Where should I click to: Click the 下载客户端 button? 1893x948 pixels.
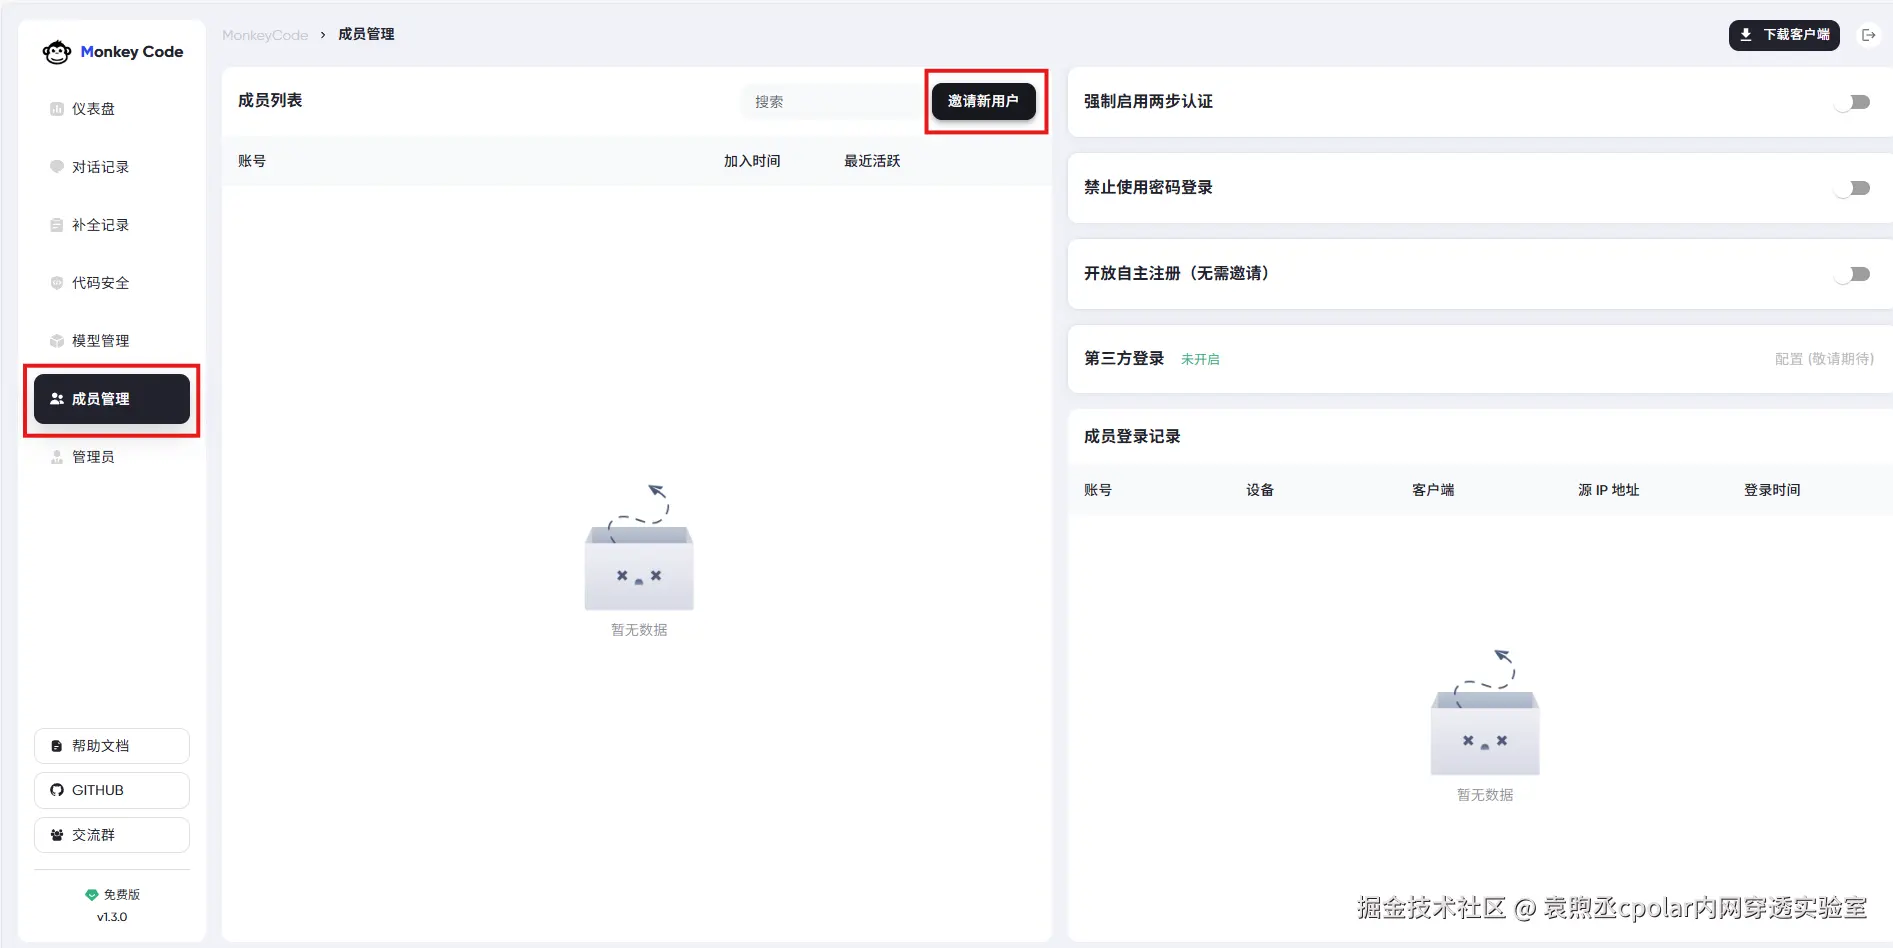[x=1784, y=35]
